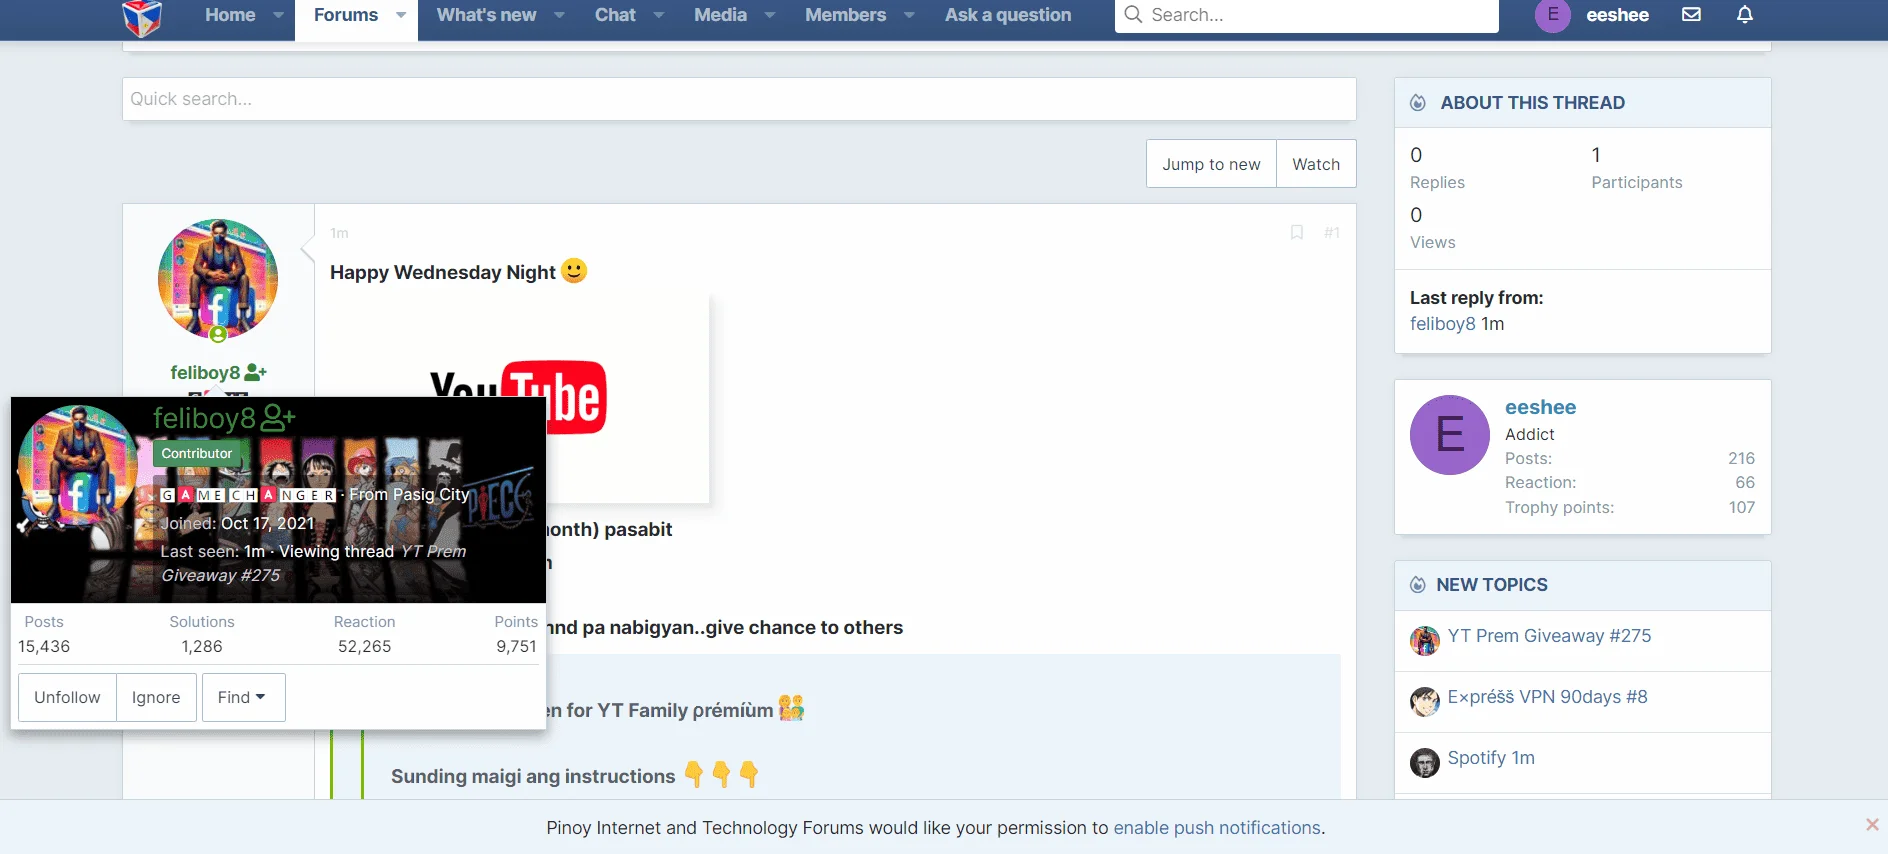Viewport: 1888px width, 854px height.
Task: Expand the Forums menu arrow
Action: click(x=401, y=15)
